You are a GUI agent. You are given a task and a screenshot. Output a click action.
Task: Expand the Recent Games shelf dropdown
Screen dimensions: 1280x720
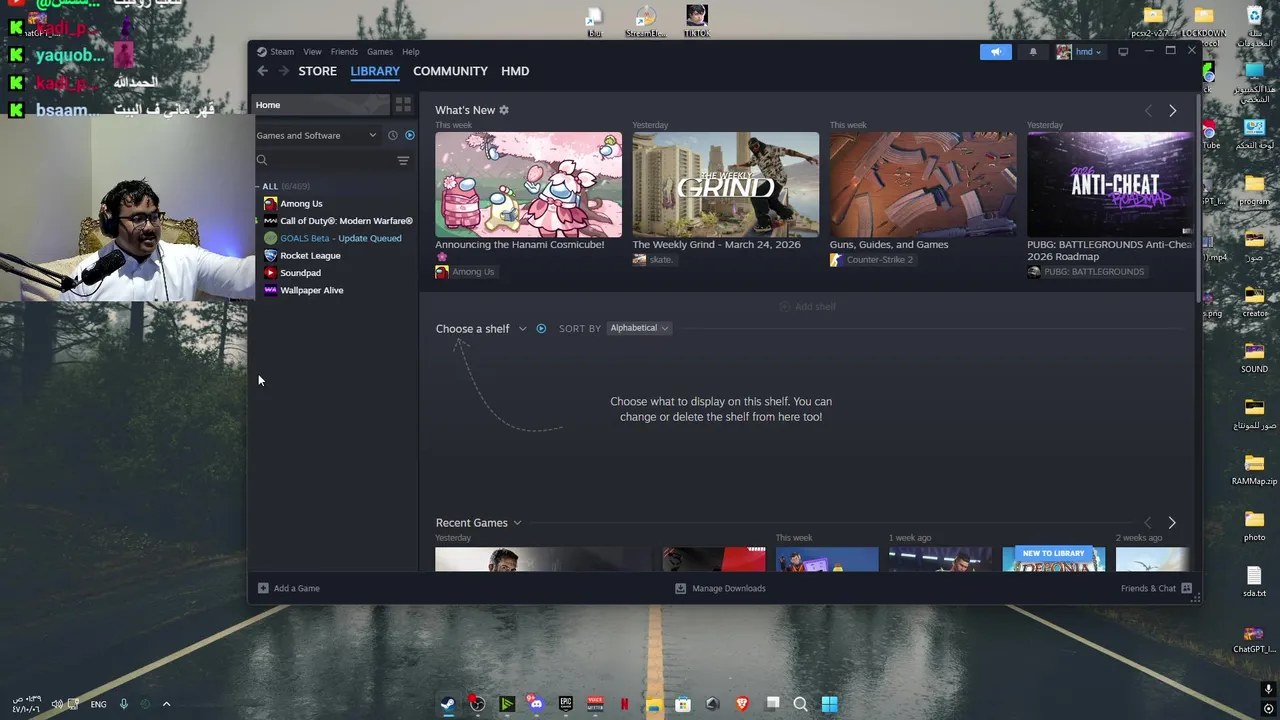[x=478, y=523]
